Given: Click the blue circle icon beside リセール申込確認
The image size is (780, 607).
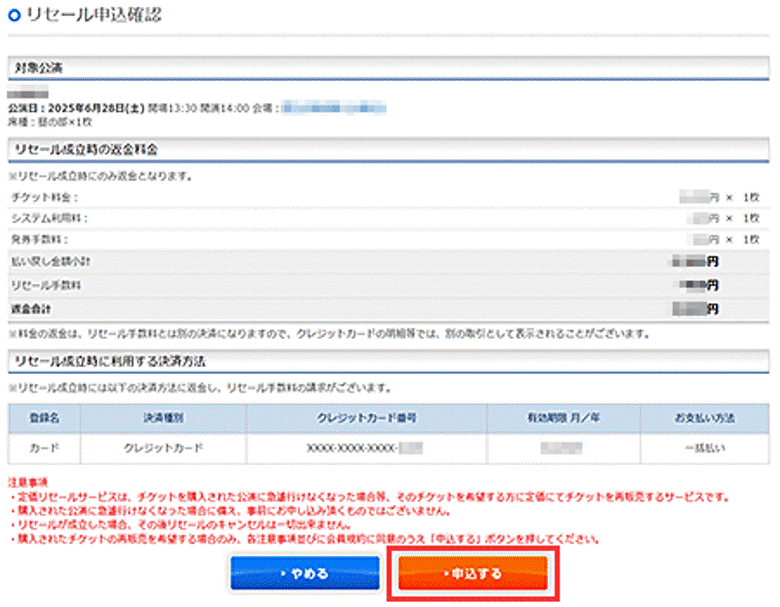Looking at the screenshot, I should coord(14,16).
